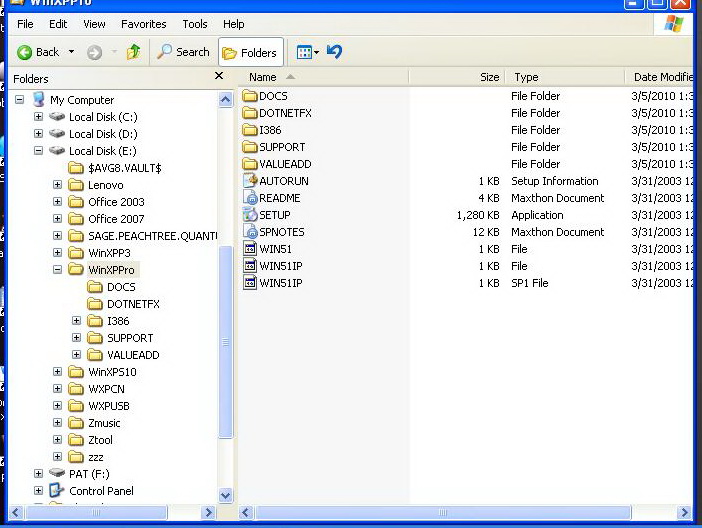Sort by the Date Modified column header

point(659,77)
